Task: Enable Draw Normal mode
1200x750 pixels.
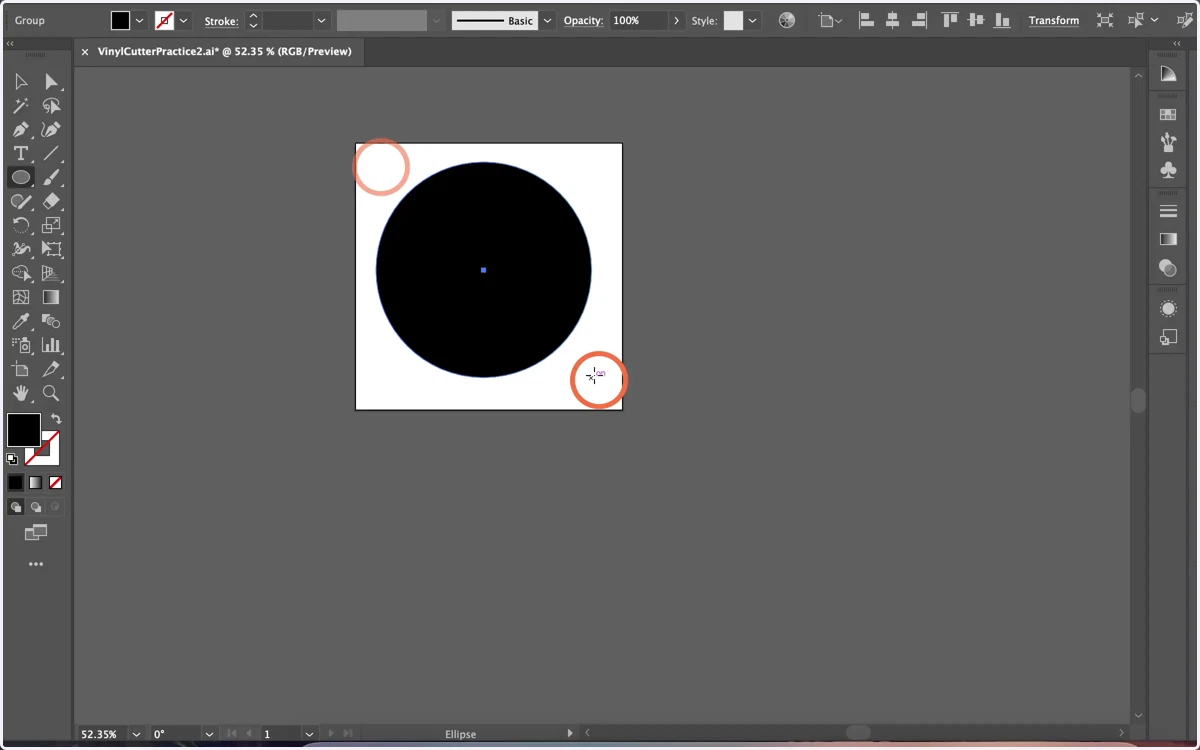Action: click(16, 507)
